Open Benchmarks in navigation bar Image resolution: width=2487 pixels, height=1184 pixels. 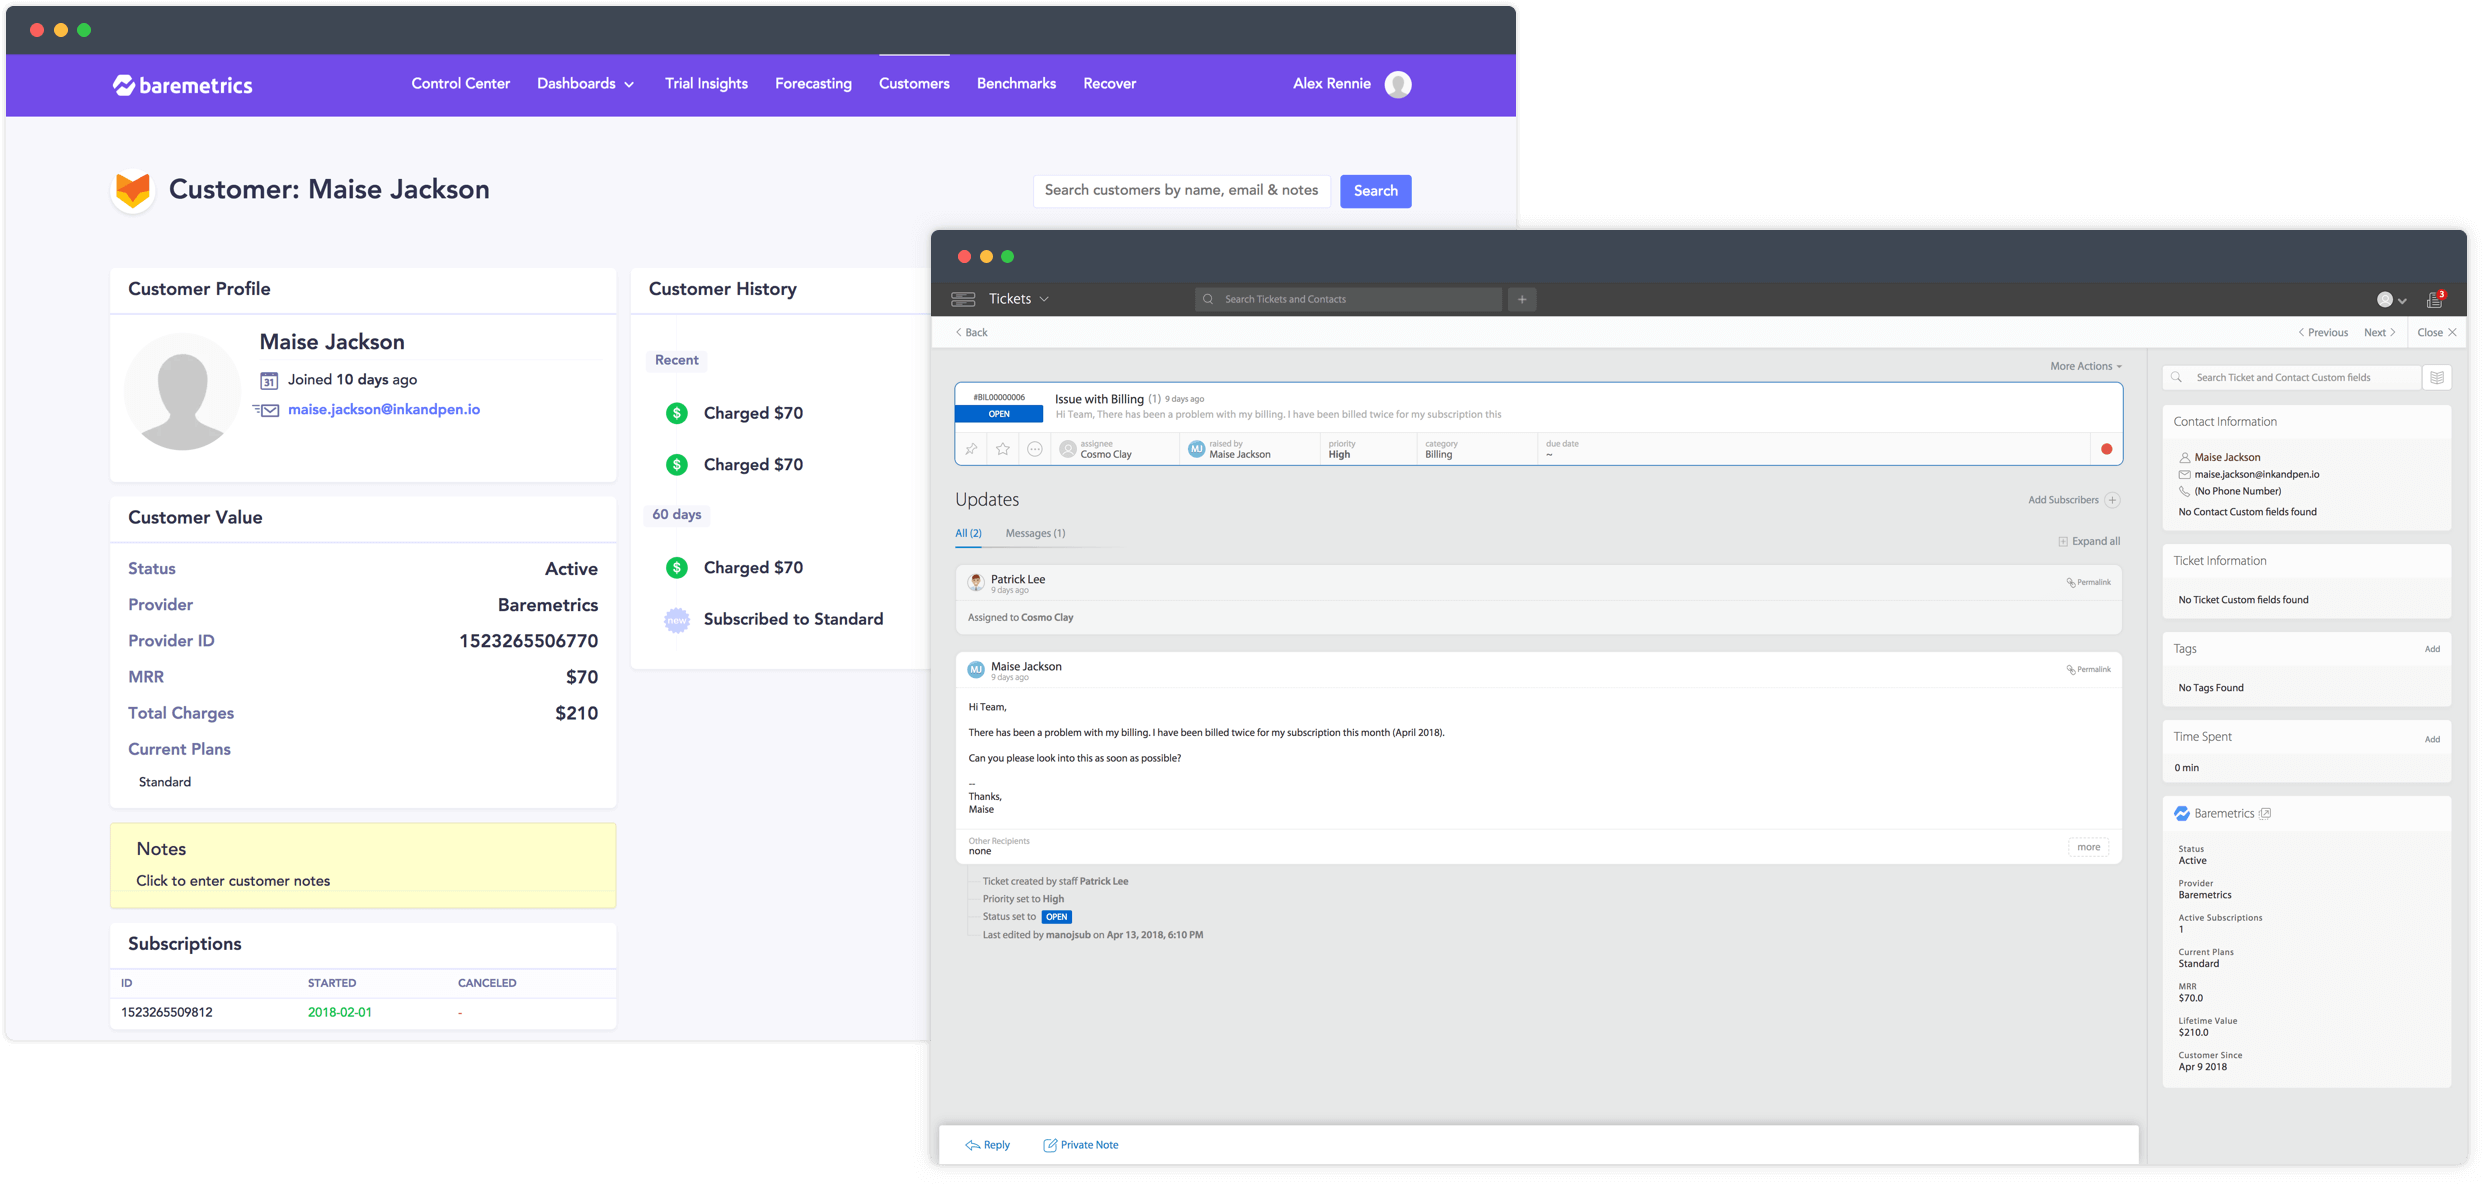[1016, 84]
